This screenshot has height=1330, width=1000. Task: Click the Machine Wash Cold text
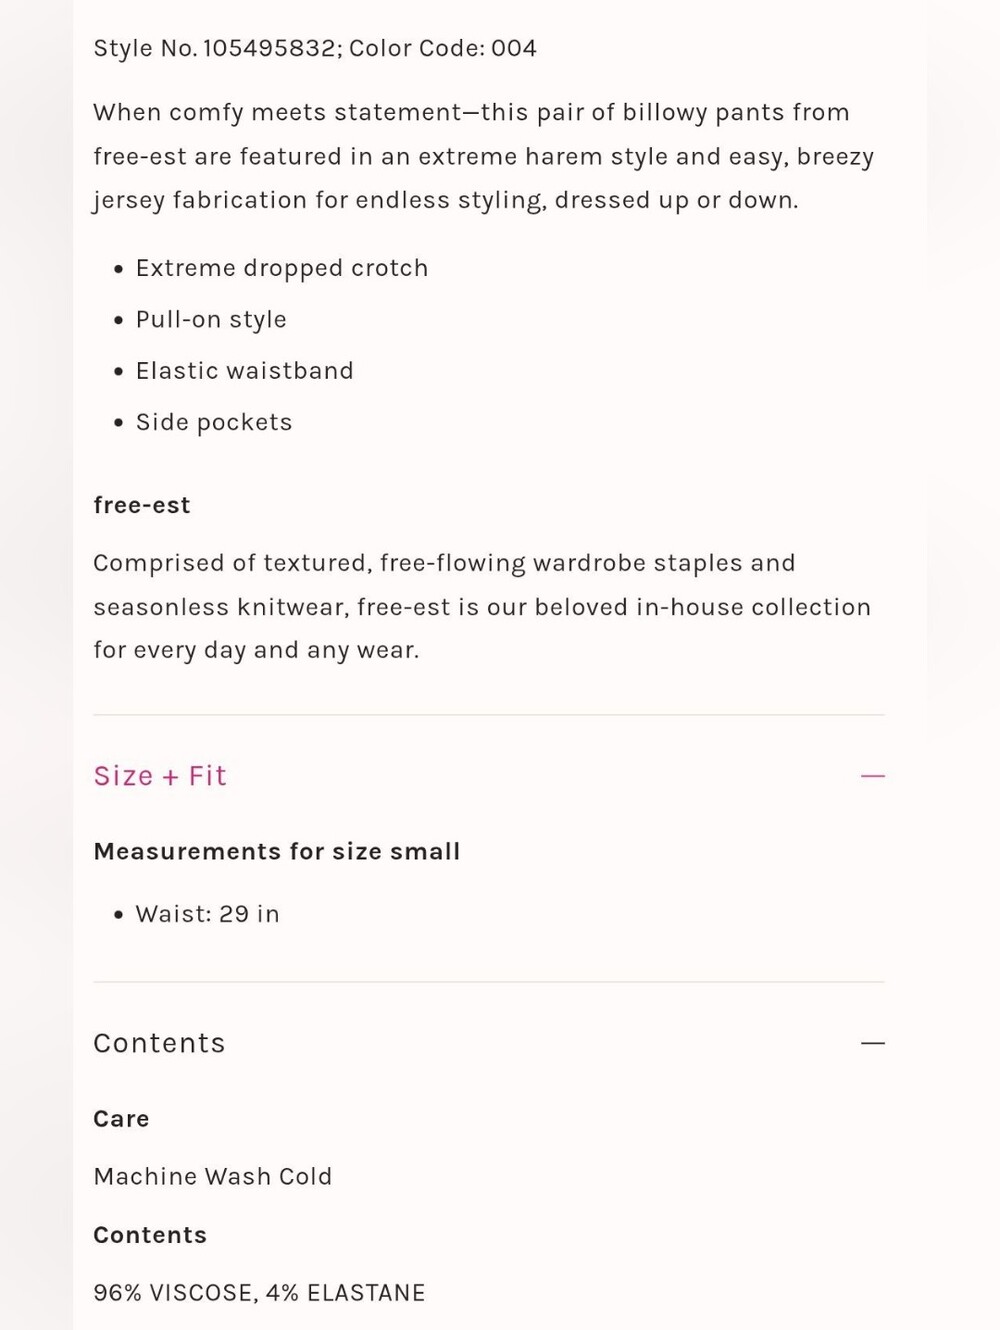tap(213, 1177)
